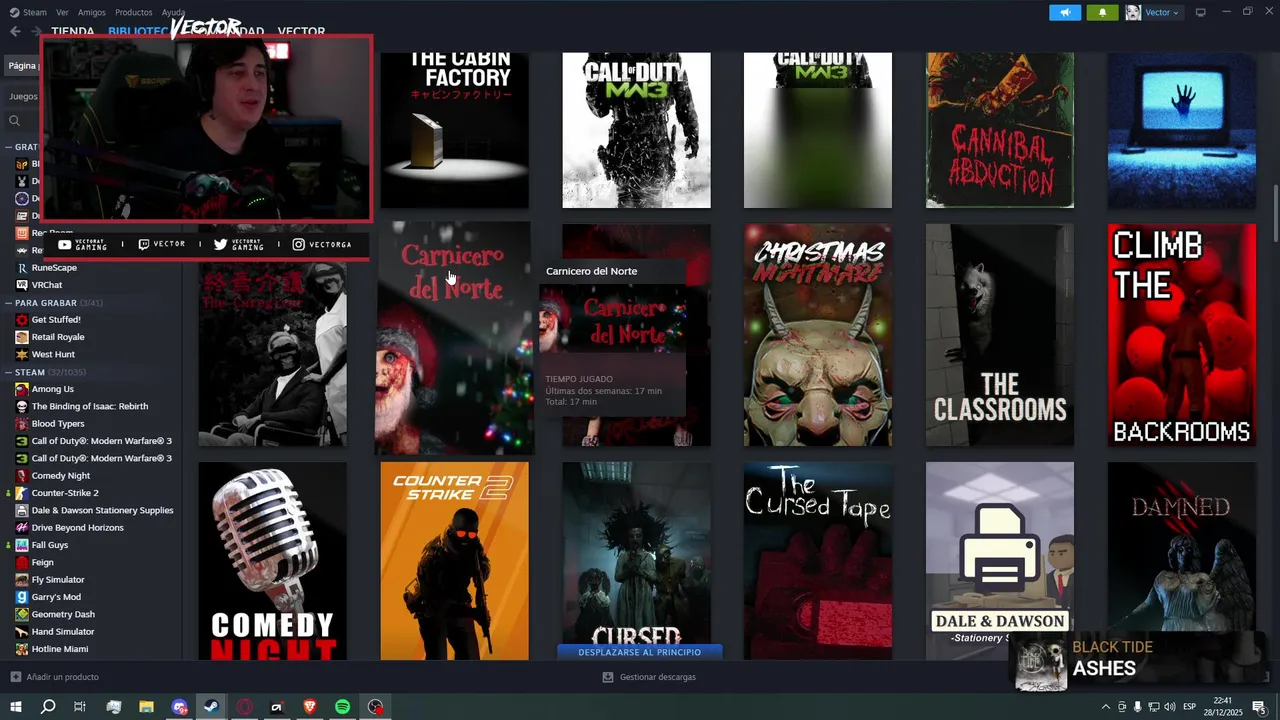Open the Productos menu
1280x720 pixels.
click(x=134, y=12)
